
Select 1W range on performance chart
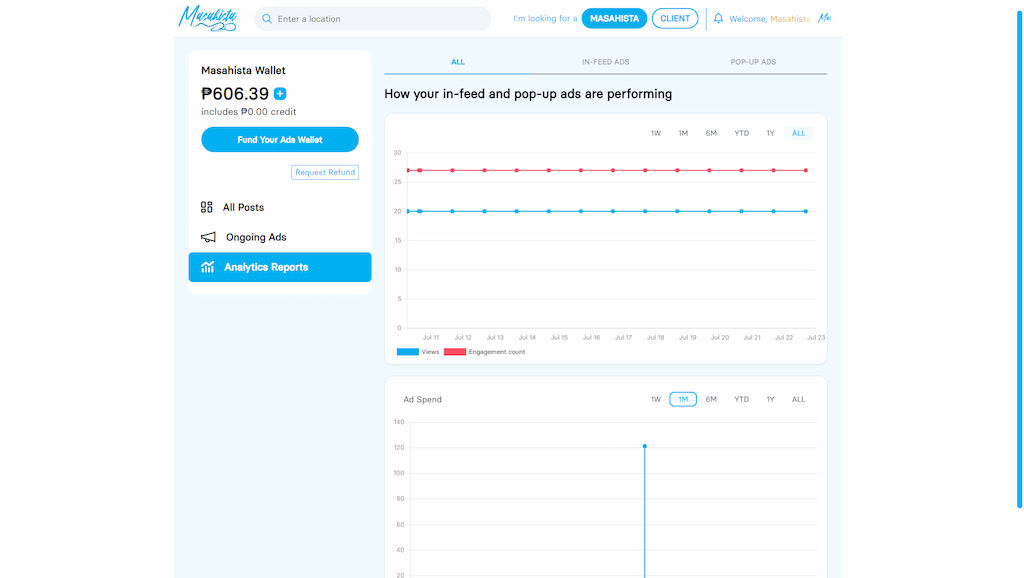(656, 133)
